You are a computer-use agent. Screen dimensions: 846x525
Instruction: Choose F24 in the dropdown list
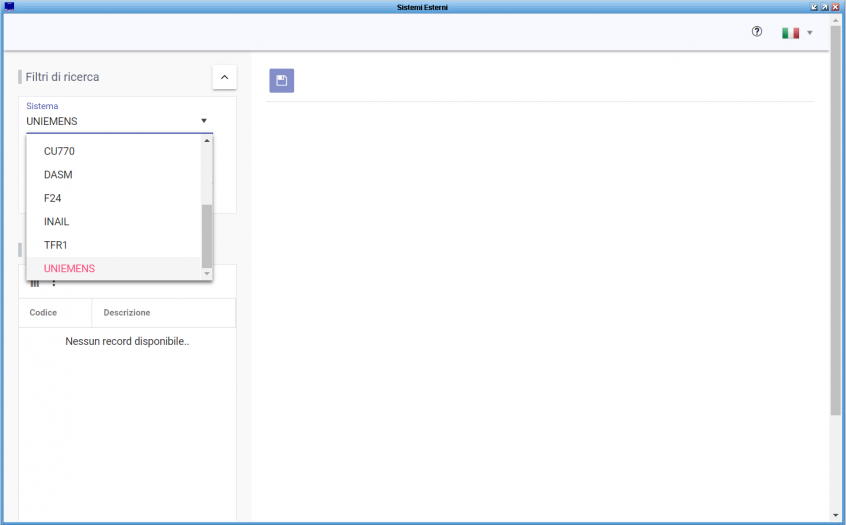(x=114, y=198)
